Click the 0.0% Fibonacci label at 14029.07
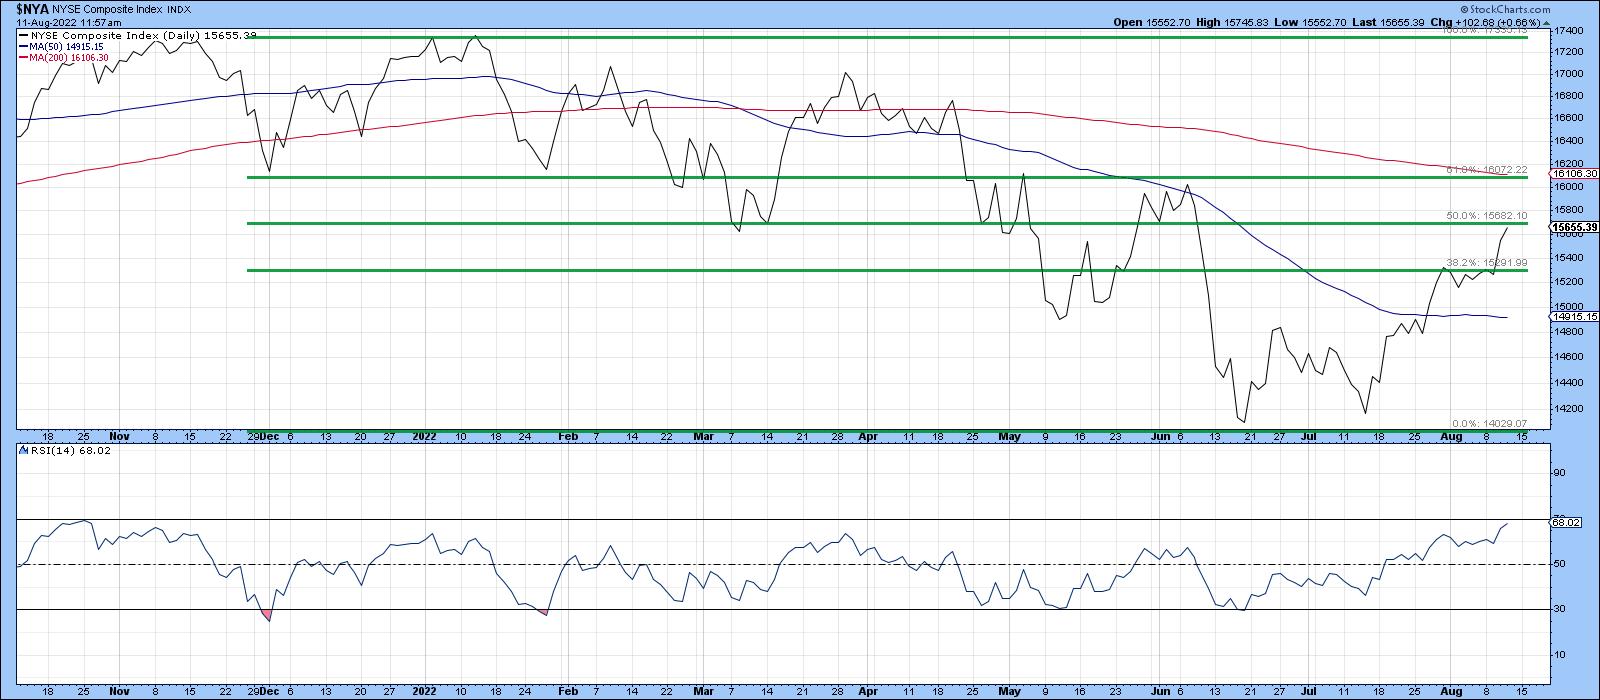This screenshot has width=1600, height=700. click(x=1487, y=423)
